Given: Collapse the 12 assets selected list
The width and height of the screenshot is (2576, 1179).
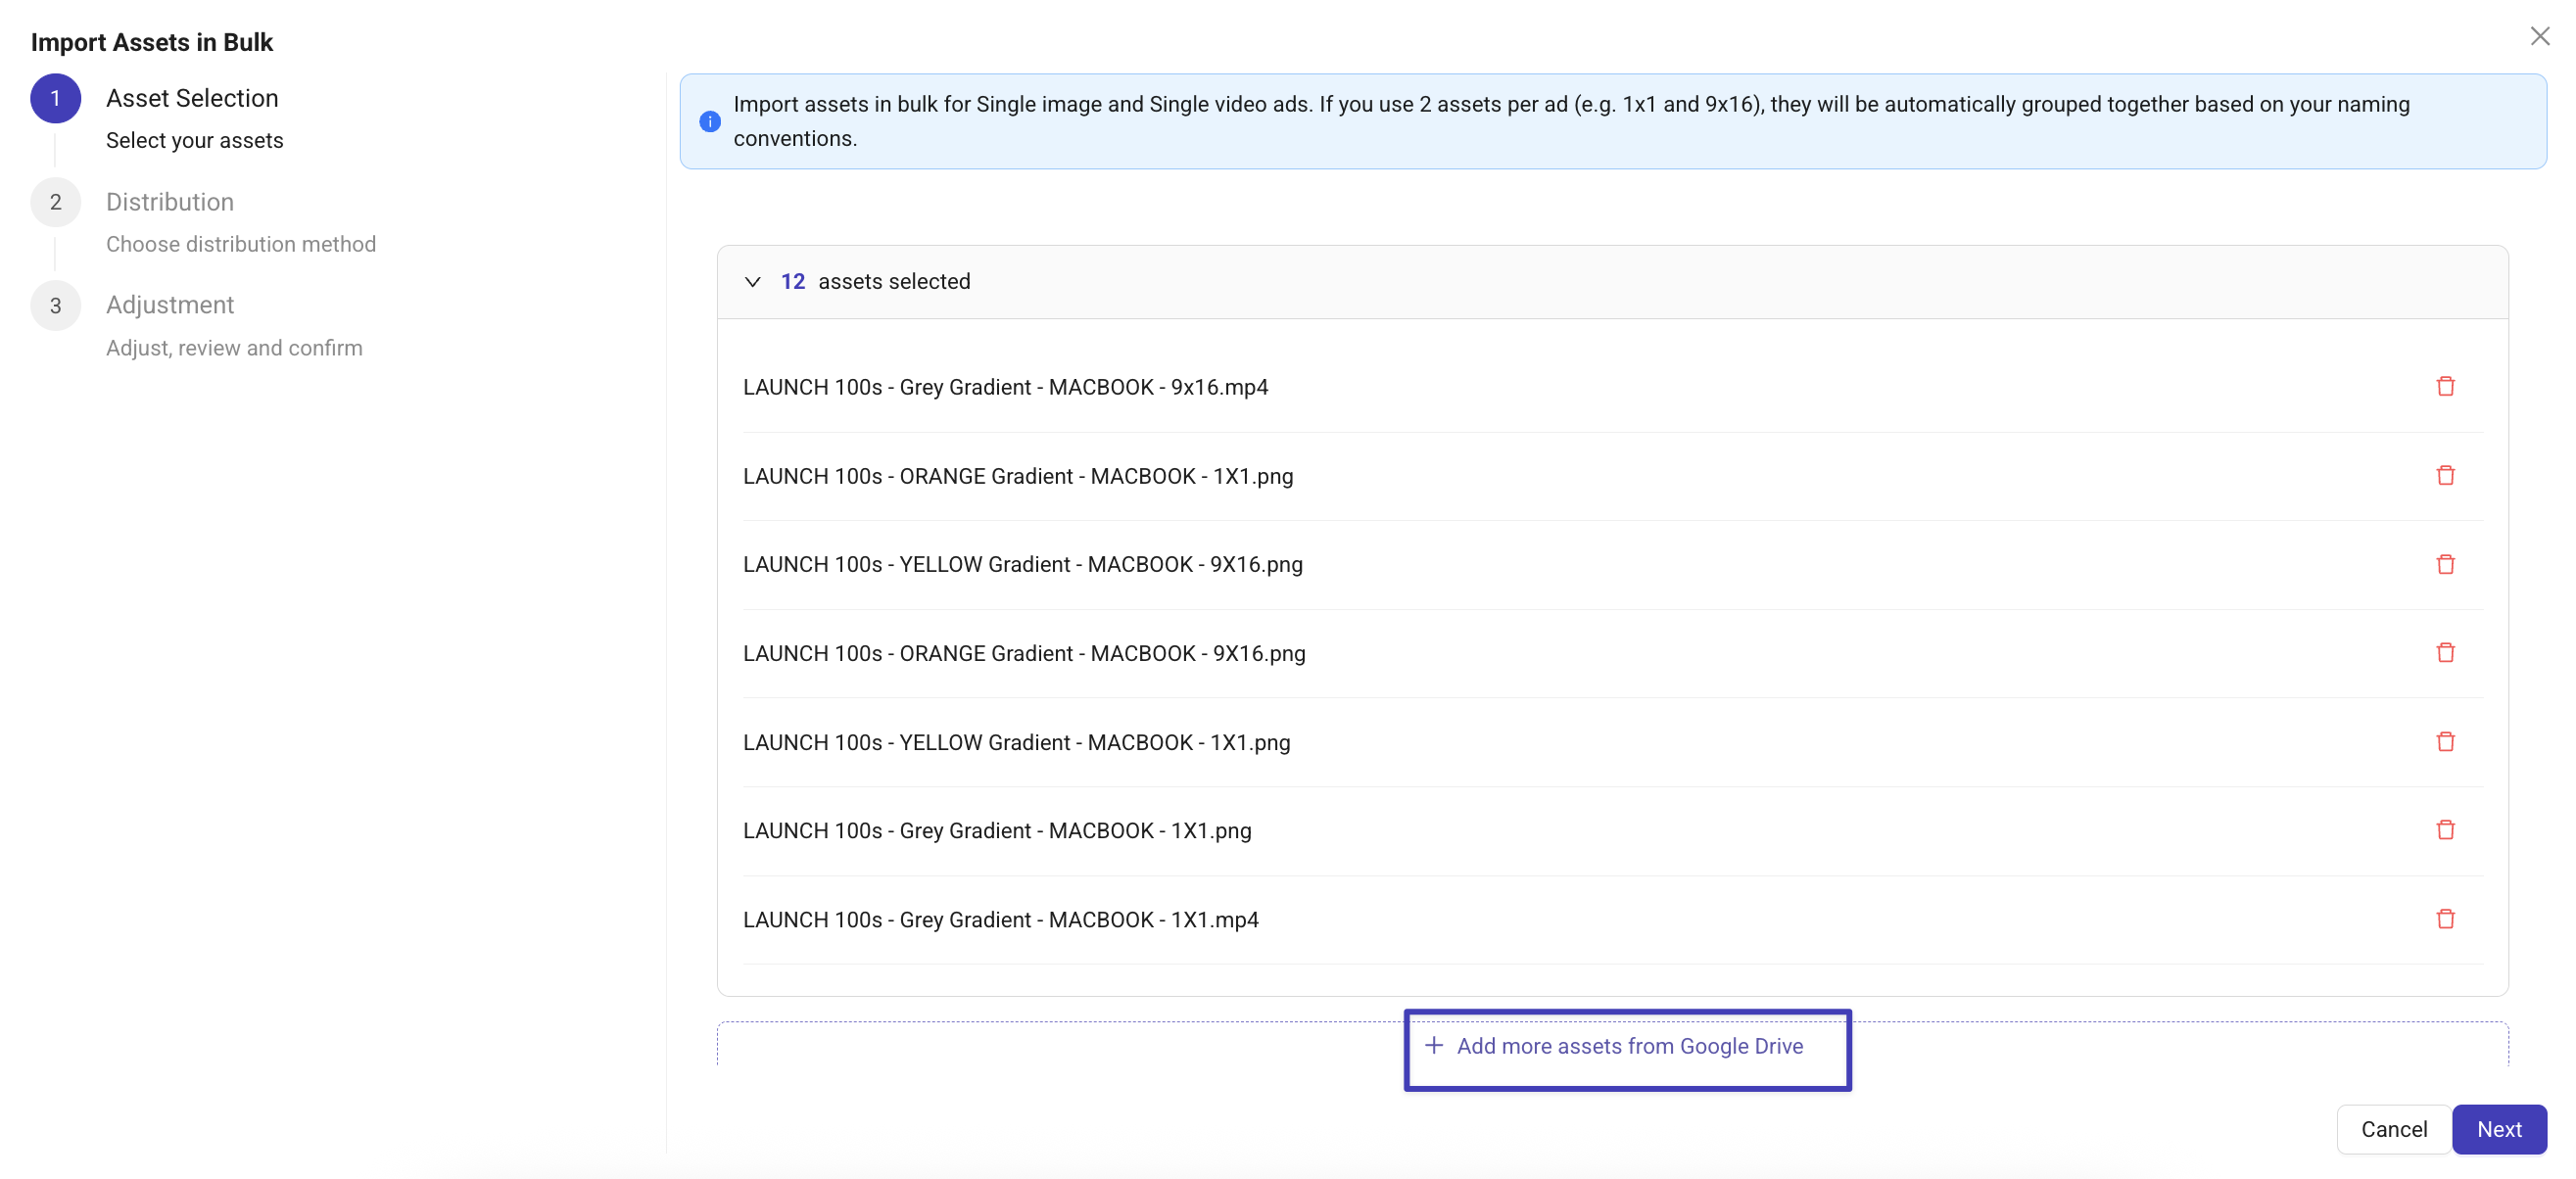Looking at the screenshot, I should [753, 282].
